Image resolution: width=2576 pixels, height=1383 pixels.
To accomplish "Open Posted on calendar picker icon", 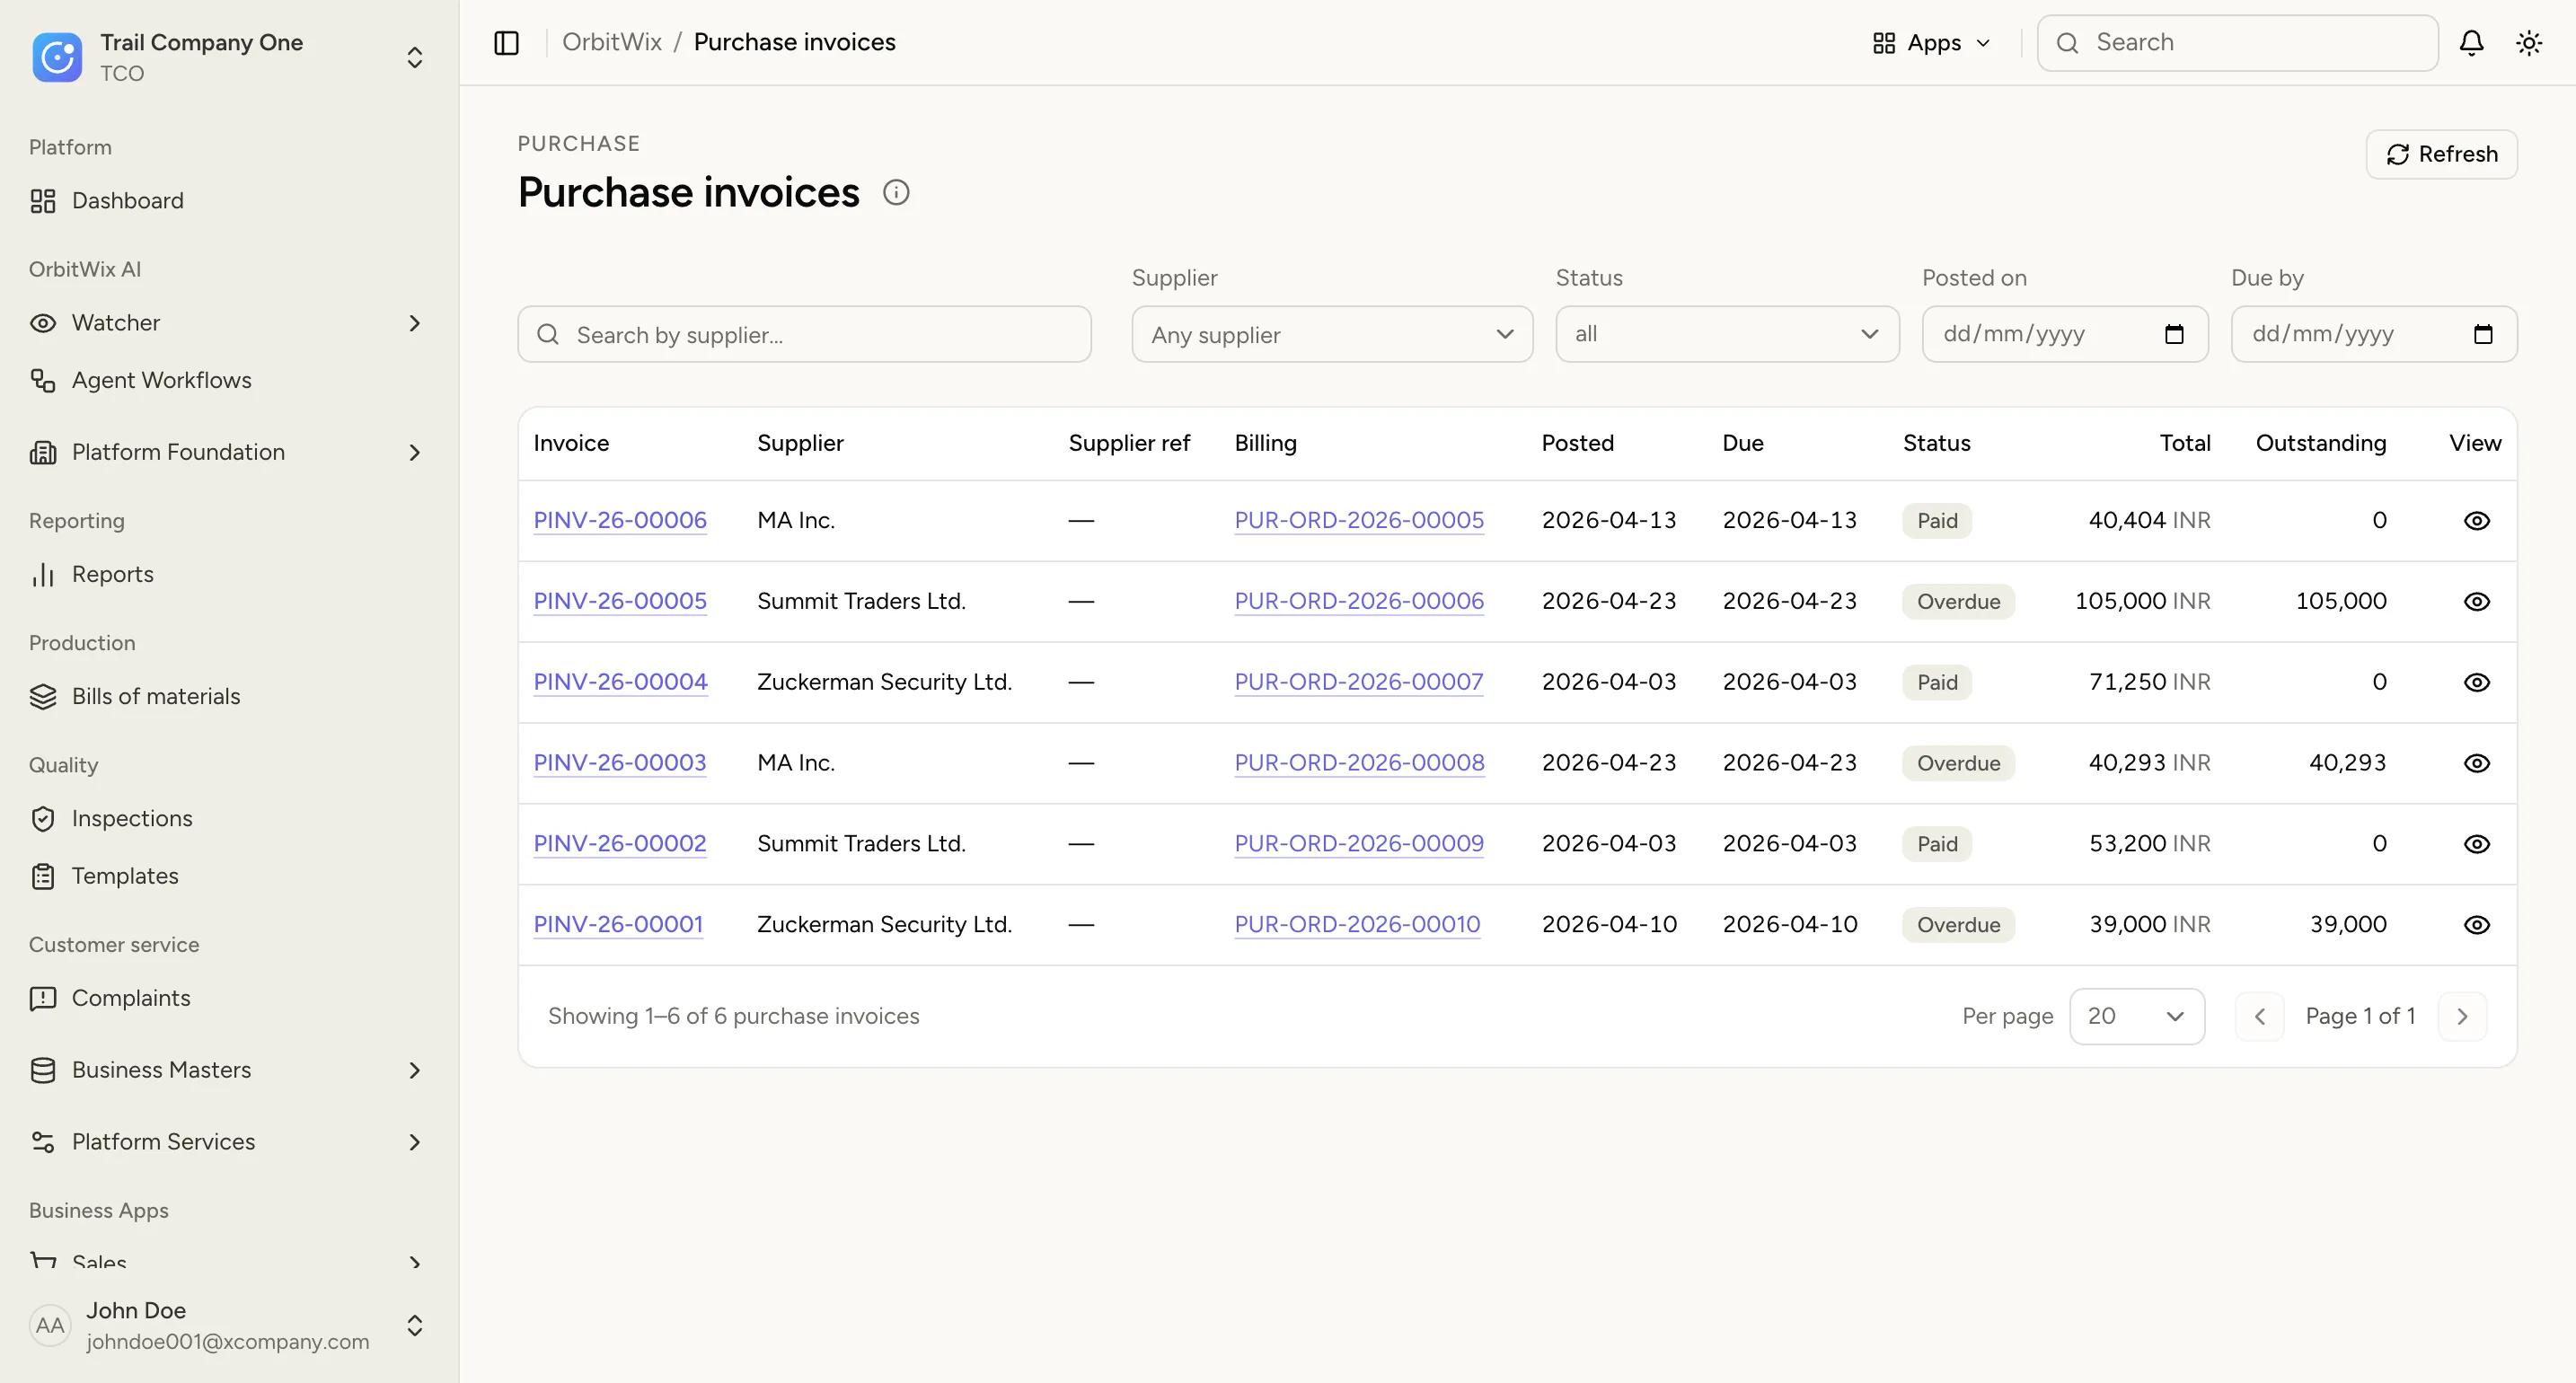I will [2174, 334].
